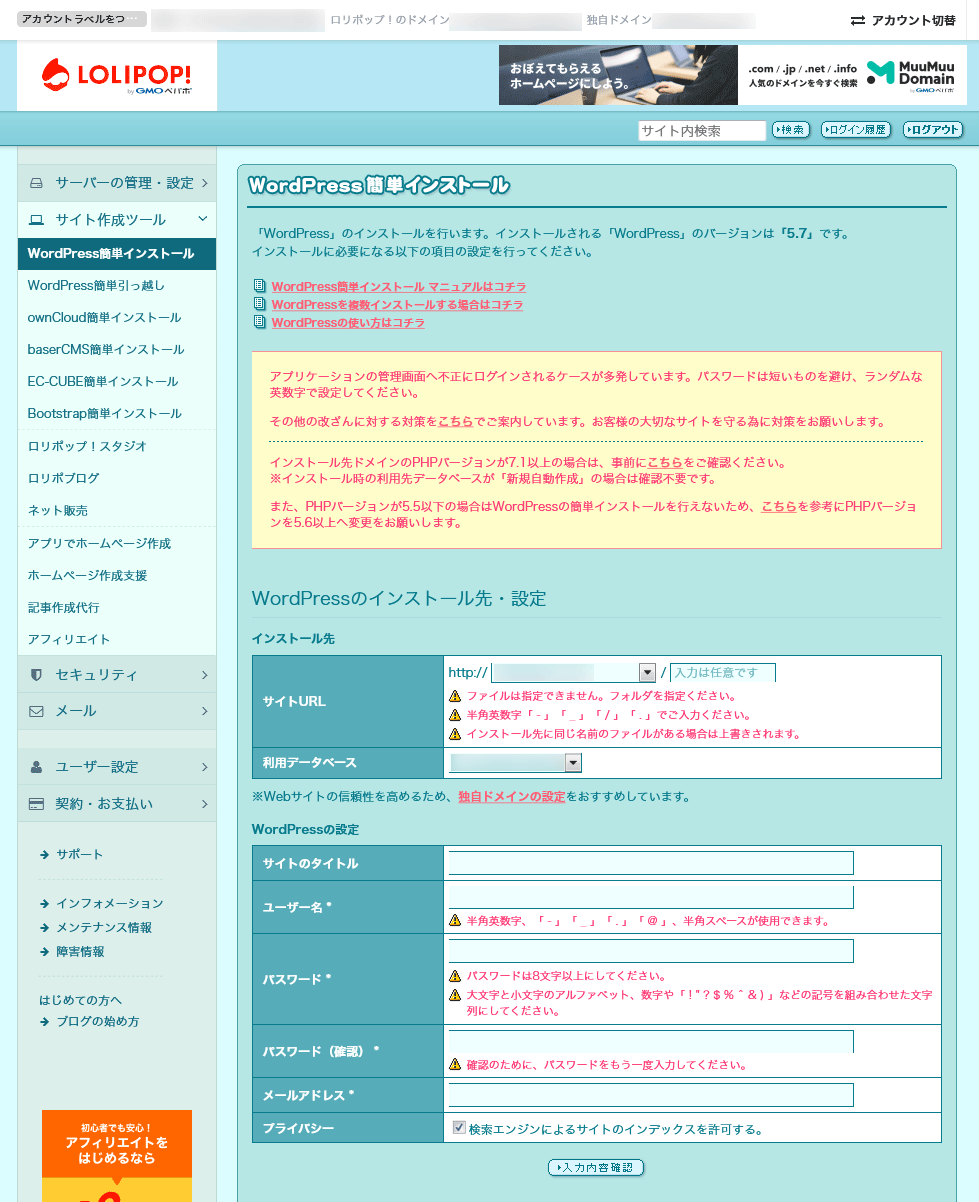The image size is (979, 1202).
Task: Click the contract payment card icon
Action: point(37,804)
